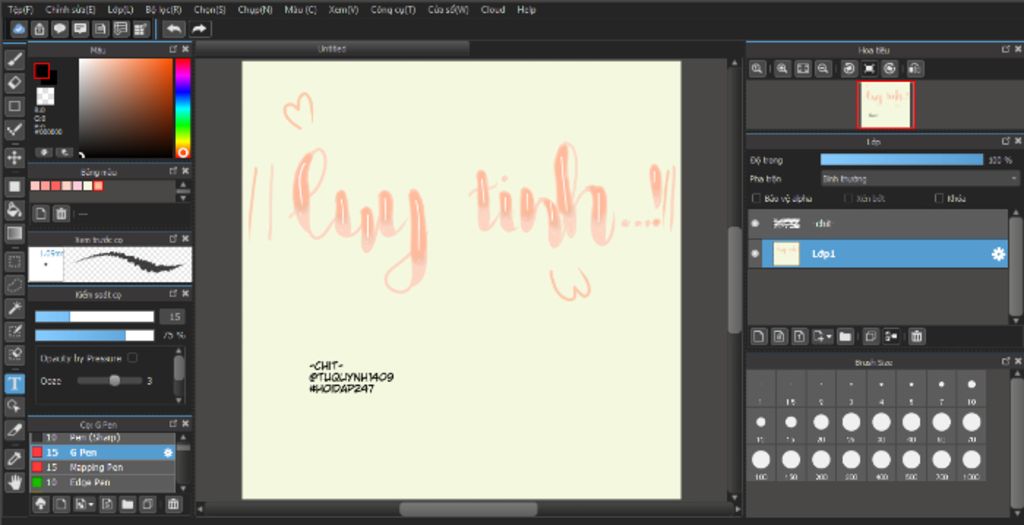Delete the brush with the trash icon
Screen dimensions: 1024x525
click(x=173, y=503)
